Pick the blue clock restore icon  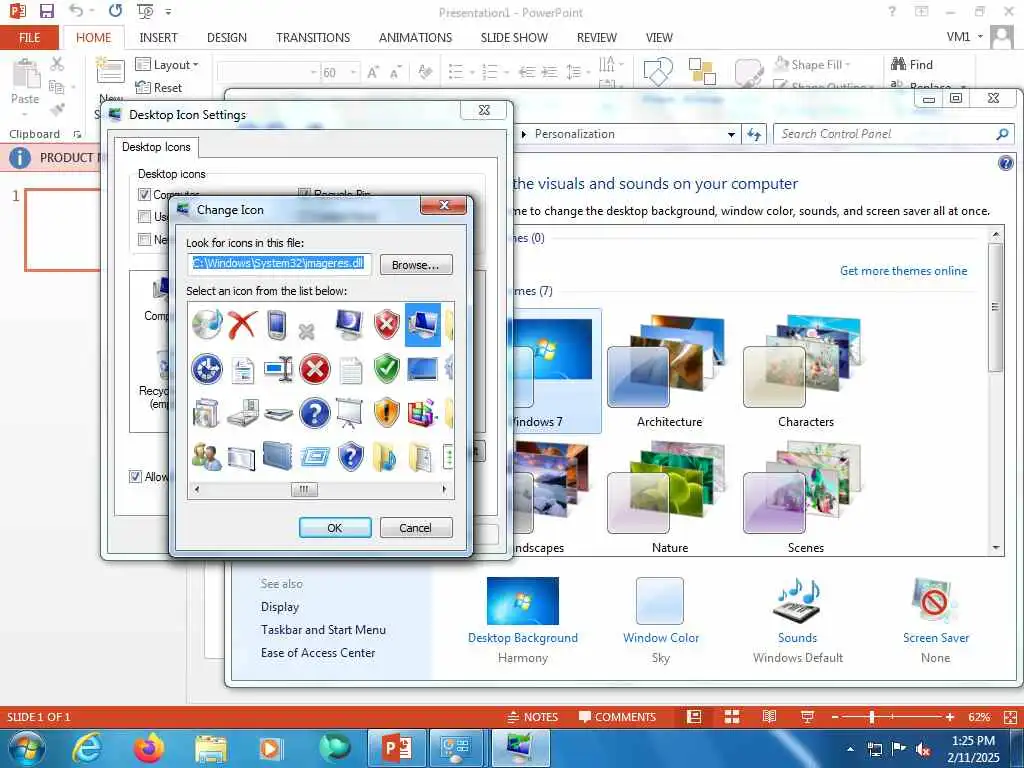207,369
